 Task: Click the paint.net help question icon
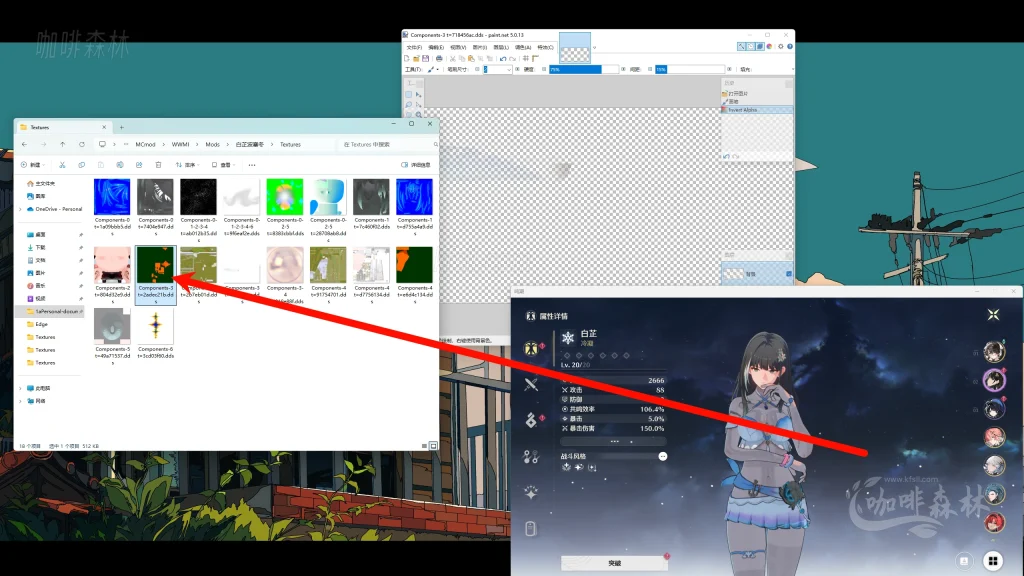(790, 46)
